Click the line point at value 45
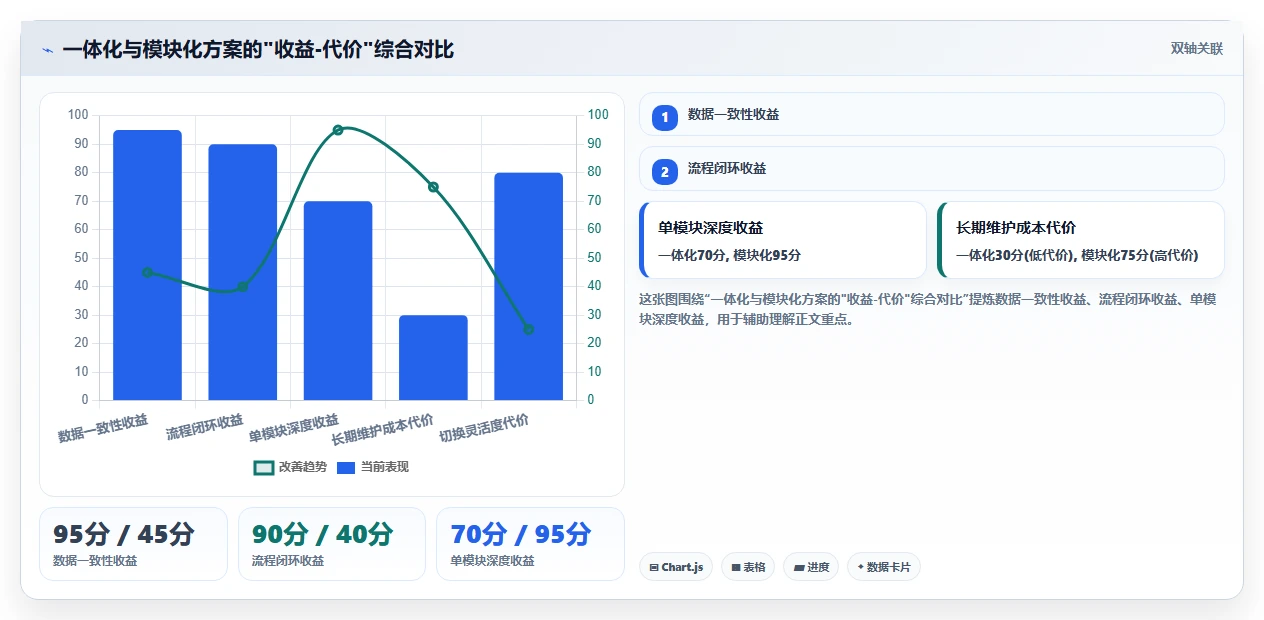The height and width of the screenshot is (620, 1264). point(147,272)
